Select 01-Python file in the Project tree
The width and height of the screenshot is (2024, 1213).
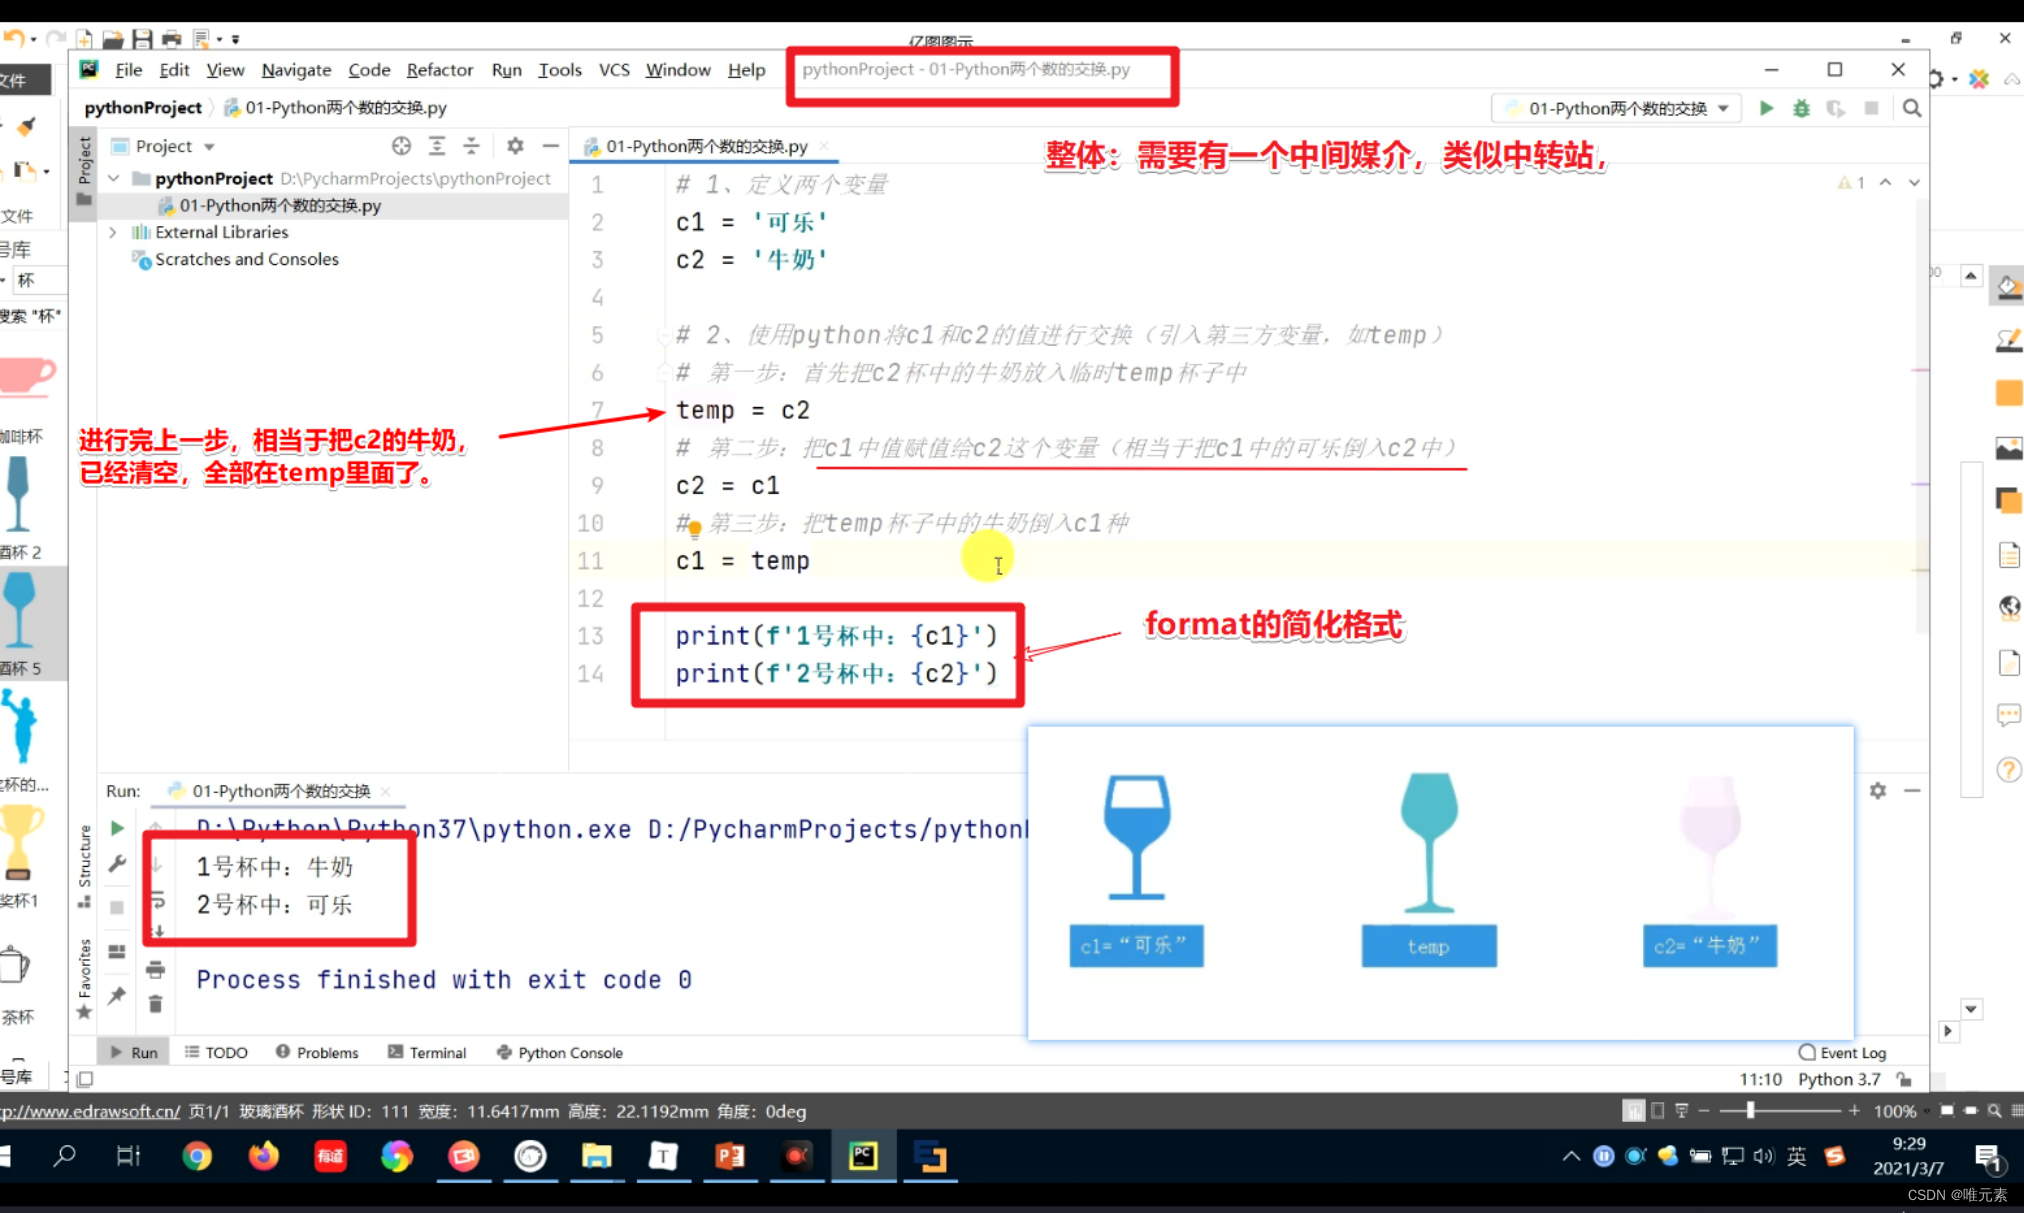pyautogui.click(x=280, y=205)
